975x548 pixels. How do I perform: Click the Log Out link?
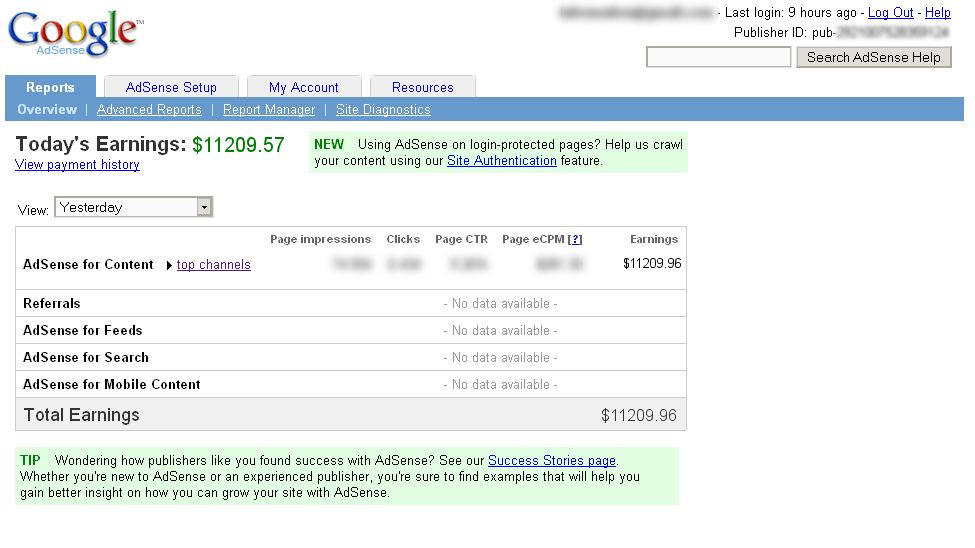coord(890,12)
